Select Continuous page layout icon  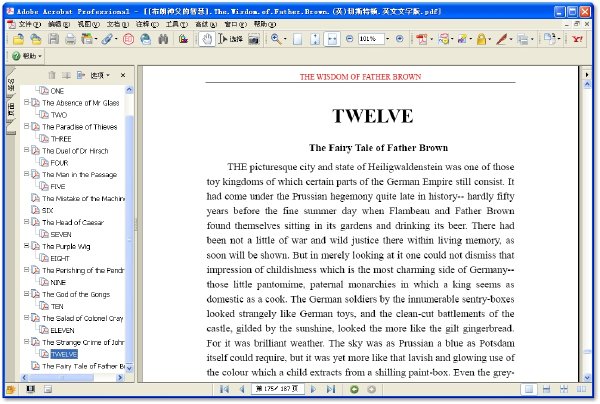click(546, 389)
